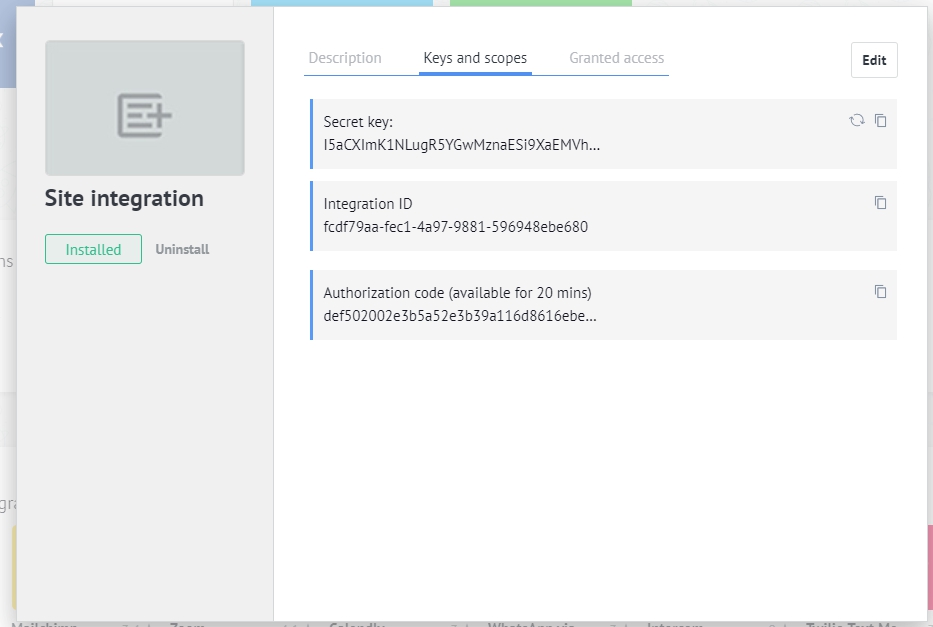Copy the Integration ID to clipboard
Viewport: 933px width, 627px height.
pos(881,202)
